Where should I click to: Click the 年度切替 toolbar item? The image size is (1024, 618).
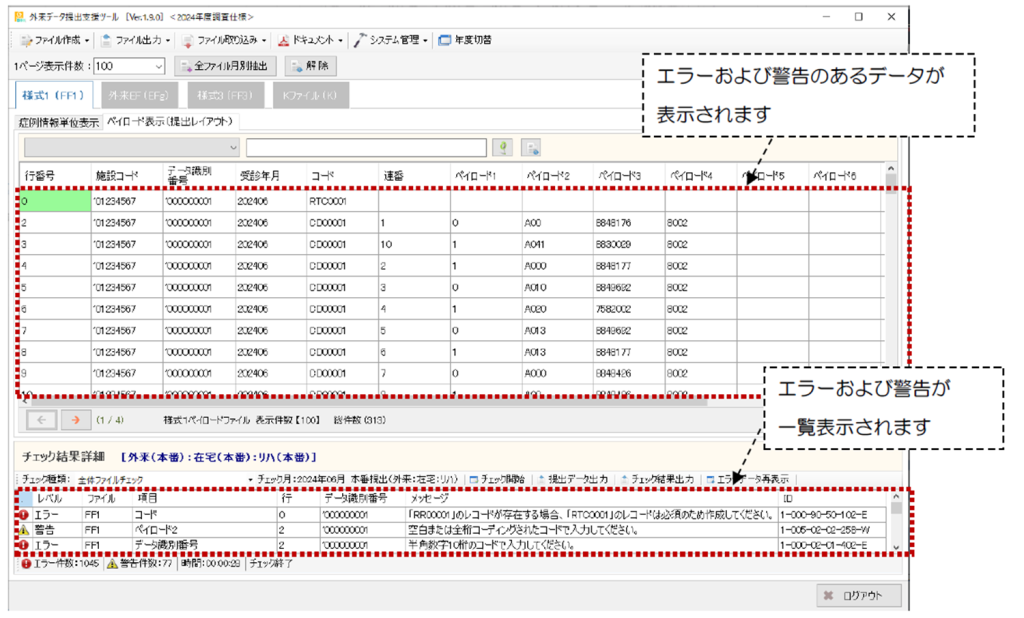pos(465,41)
